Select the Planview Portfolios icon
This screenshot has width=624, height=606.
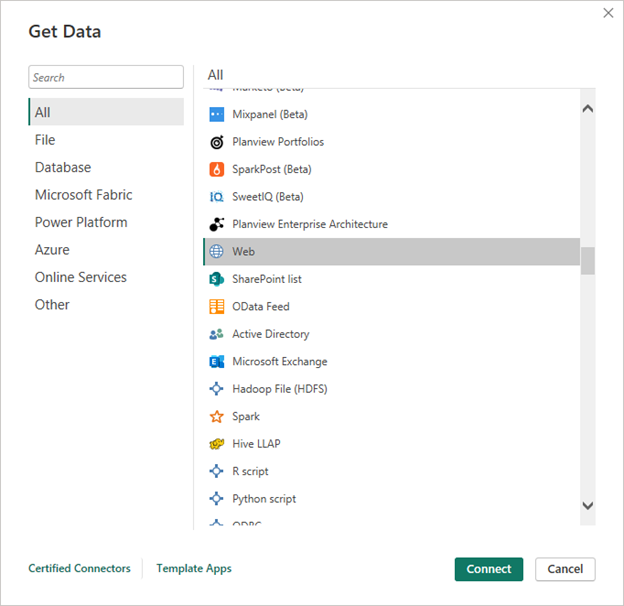216,142
